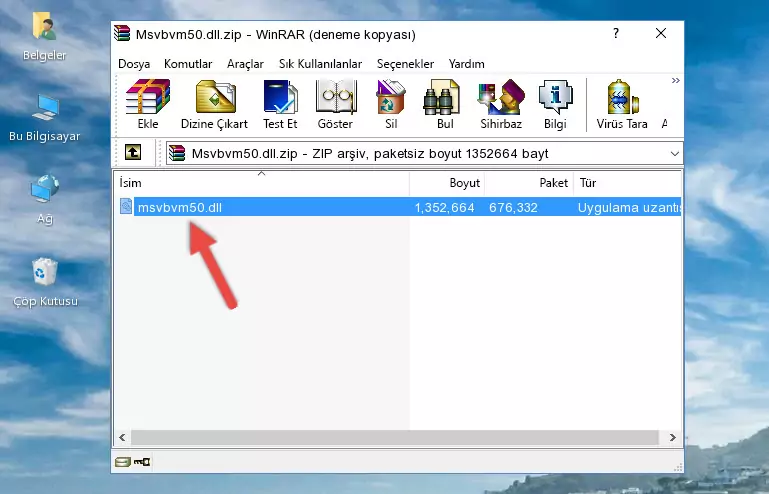The image size is (769, 494).
Task: Select Bu Bilgisayar desktop icon
Action: pyautogui.click(x=45, y=118)
